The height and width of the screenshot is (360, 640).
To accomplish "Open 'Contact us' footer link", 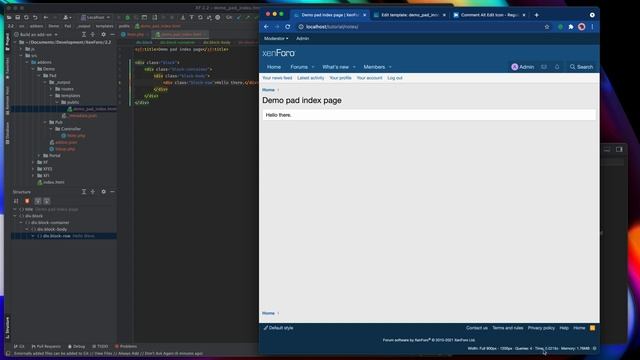I will tap(477, 328).
